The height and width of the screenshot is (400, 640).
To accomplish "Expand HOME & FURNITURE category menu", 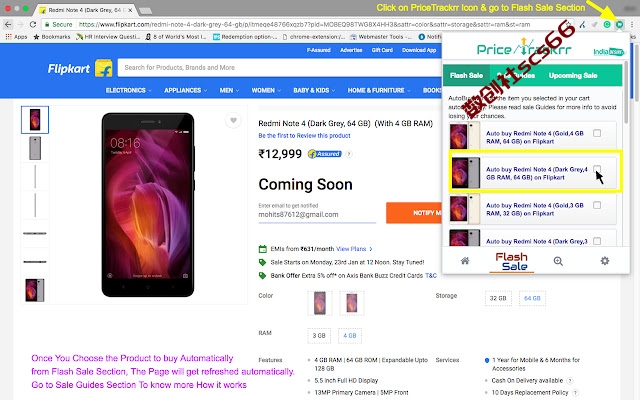I will click(x=378, y=90).
